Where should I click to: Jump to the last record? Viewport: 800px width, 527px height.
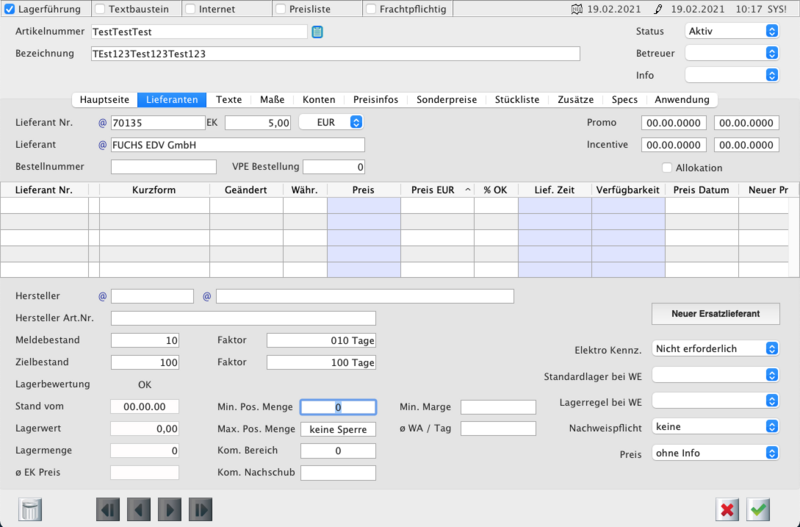pos(201,509)
